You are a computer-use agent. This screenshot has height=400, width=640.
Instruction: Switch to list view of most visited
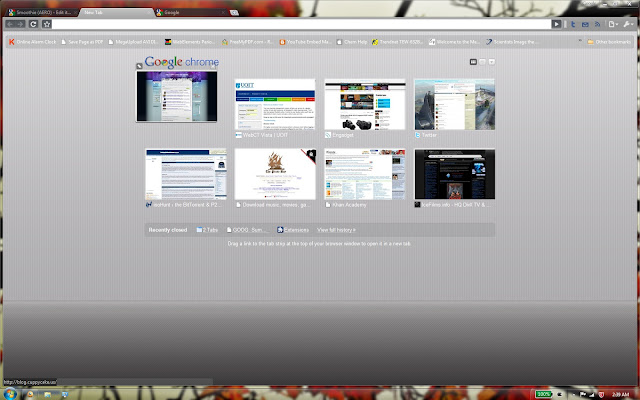482,62
